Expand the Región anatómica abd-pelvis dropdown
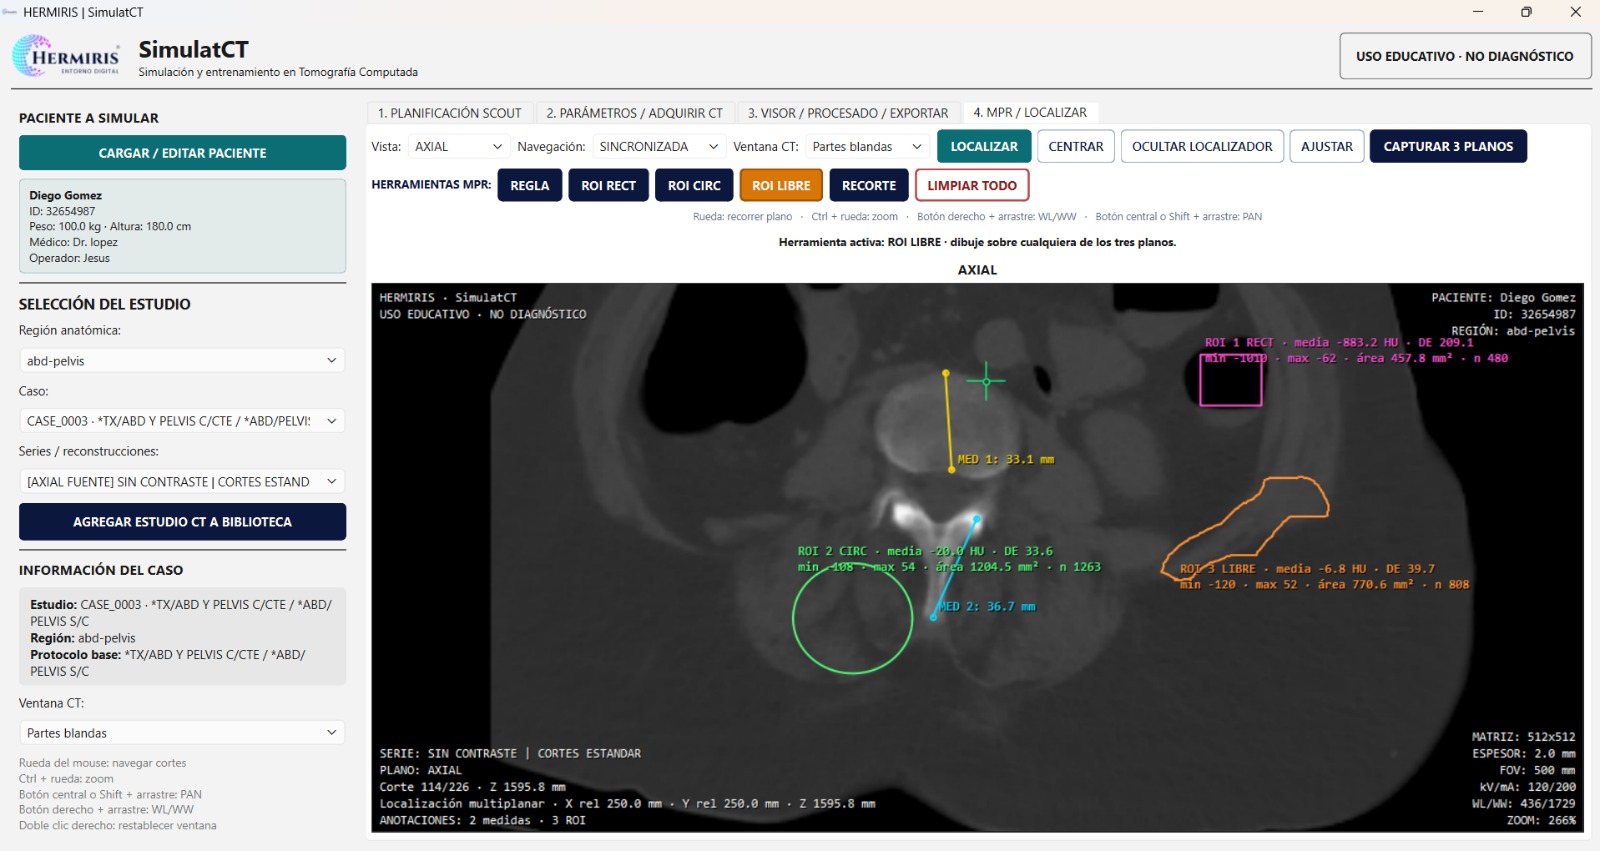 pyautogui.click(x=182, y=361)
